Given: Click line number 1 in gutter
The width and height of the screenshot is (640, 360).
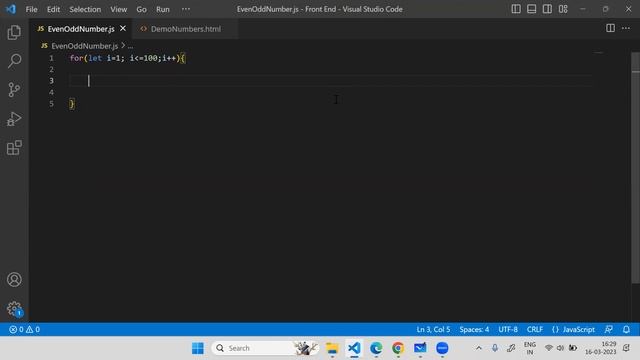Looking at the screenshot, I should pos(51,58).
